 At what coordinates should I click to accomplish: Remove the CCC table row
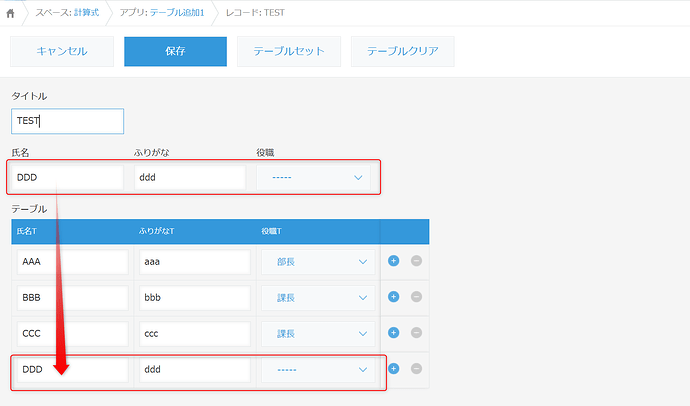click(416, 333)
